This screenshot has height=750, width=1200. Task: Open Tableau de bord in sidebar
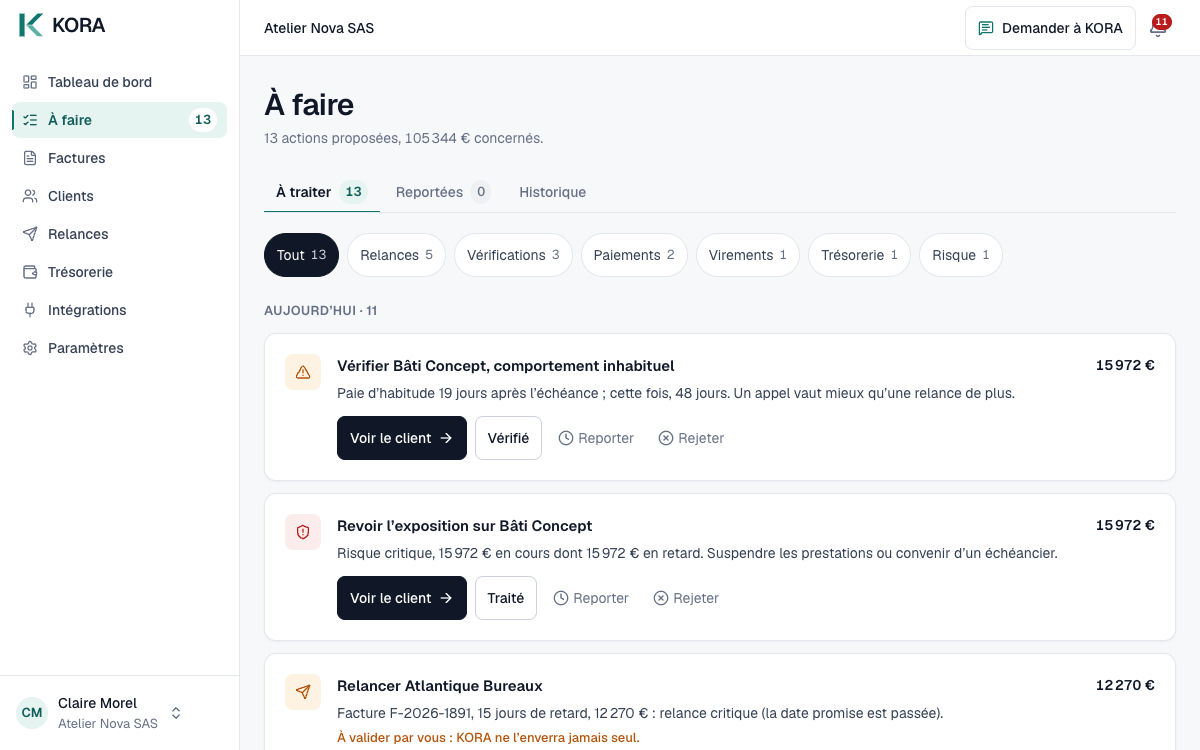[120, 82]
